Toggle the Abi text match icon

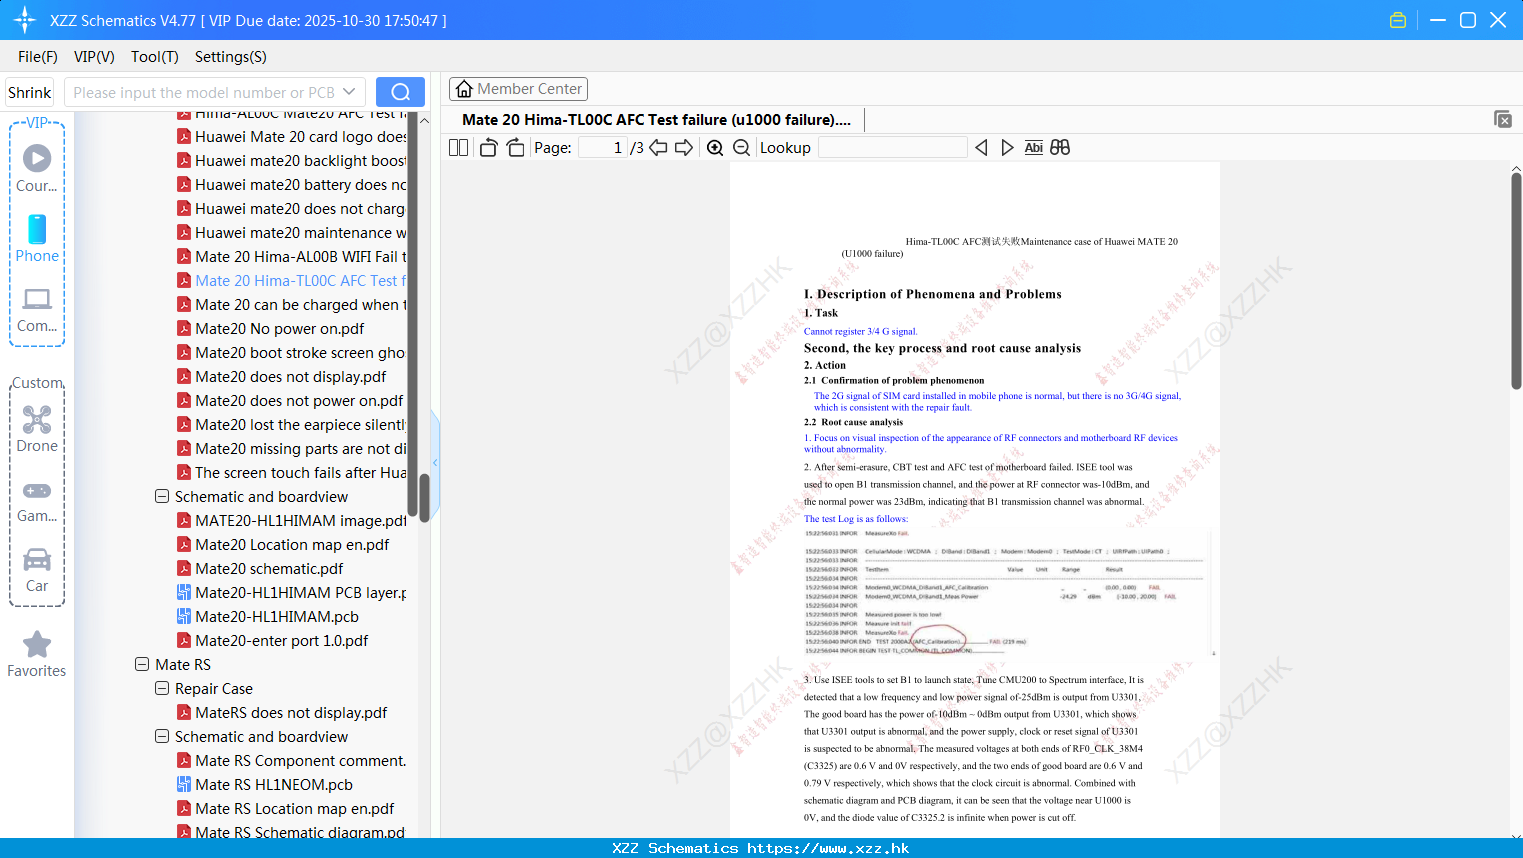1034,147
